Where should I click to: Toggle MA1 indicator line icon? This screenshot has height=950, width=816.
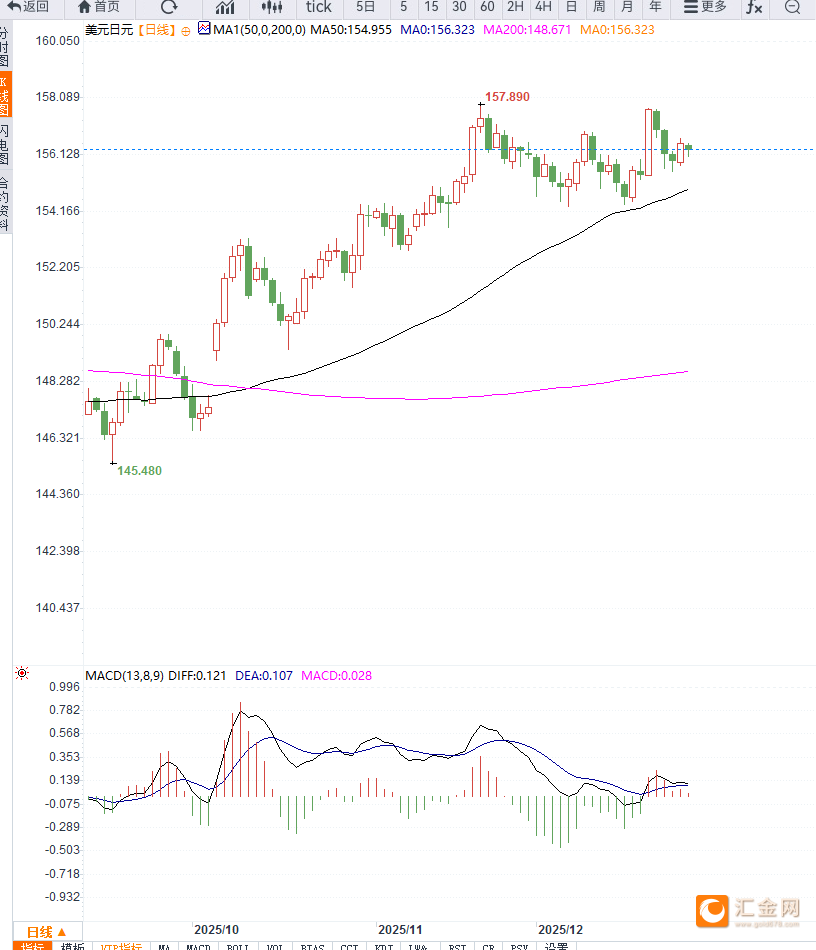pyautogui.click(x=204, y=30)
